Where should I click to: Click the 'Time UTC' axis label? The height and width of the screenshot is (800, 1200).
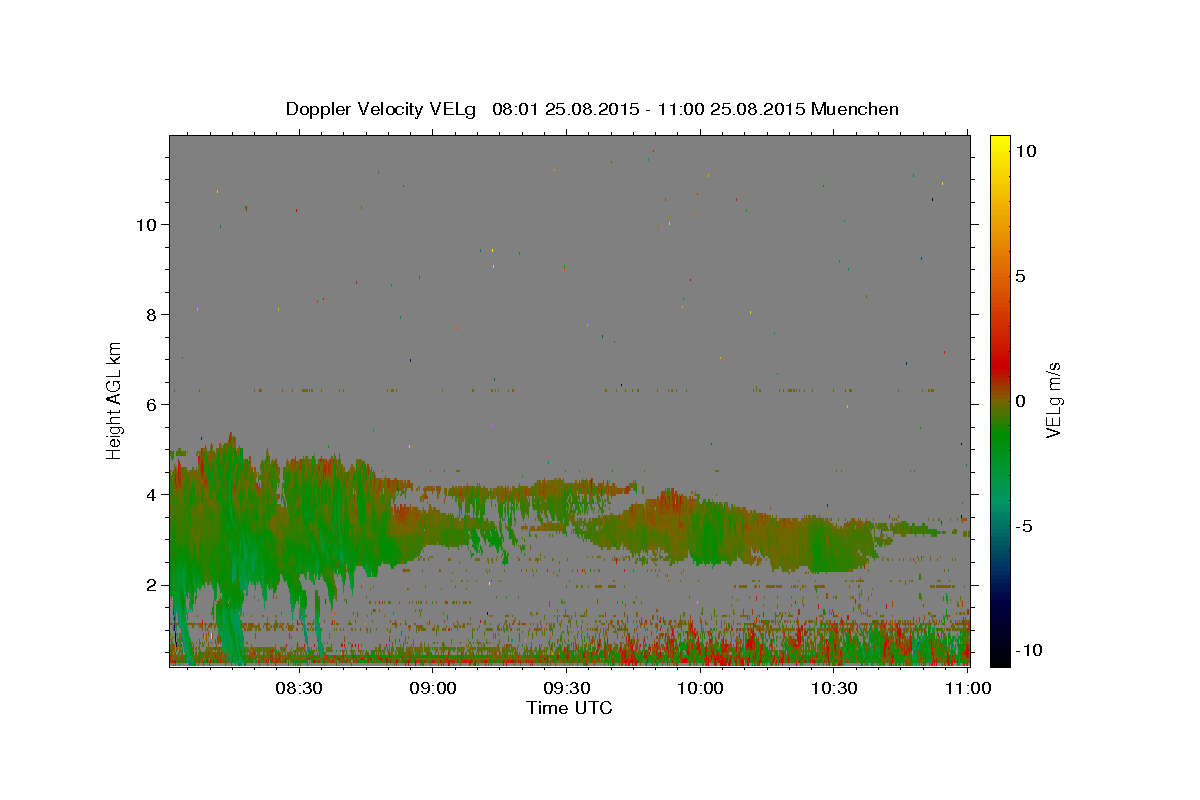[569, 709]
